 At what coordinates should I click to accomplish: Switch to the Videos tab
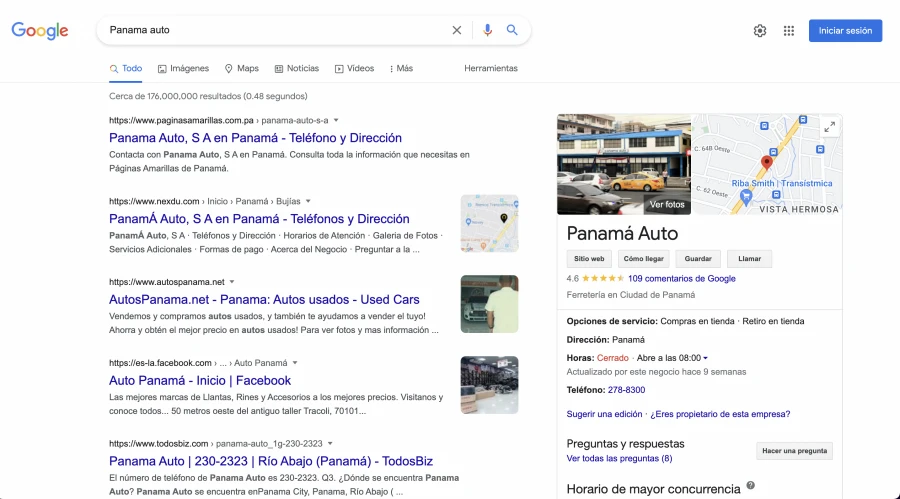pos(355,68)
